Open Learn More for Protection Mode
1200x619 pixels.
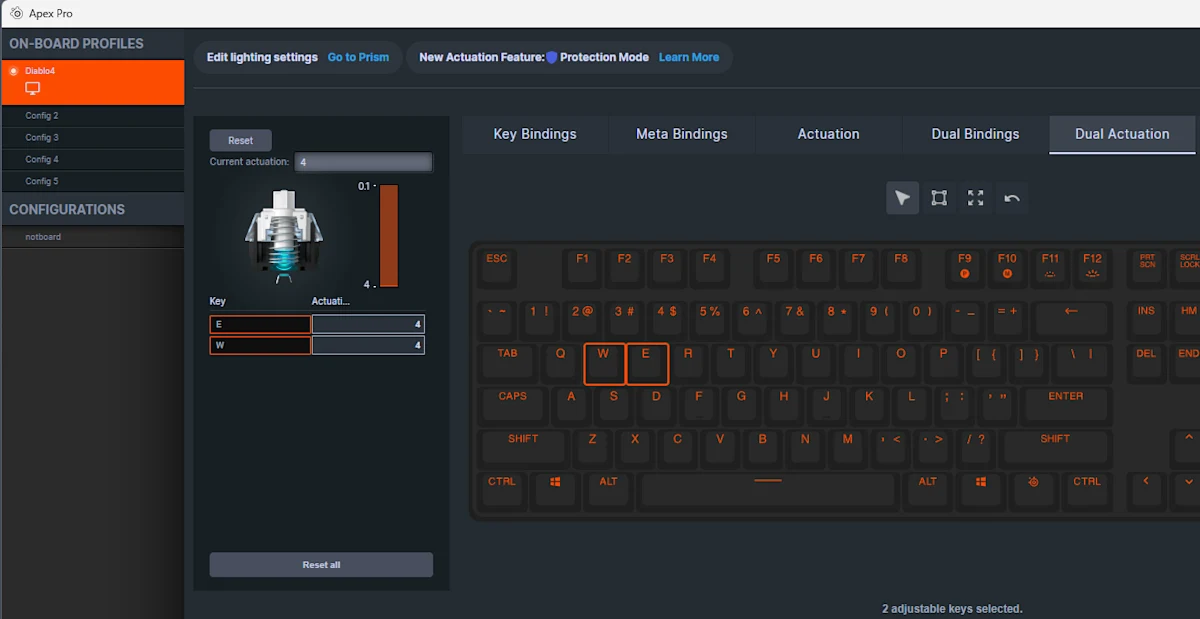click(x=688, y=57)
